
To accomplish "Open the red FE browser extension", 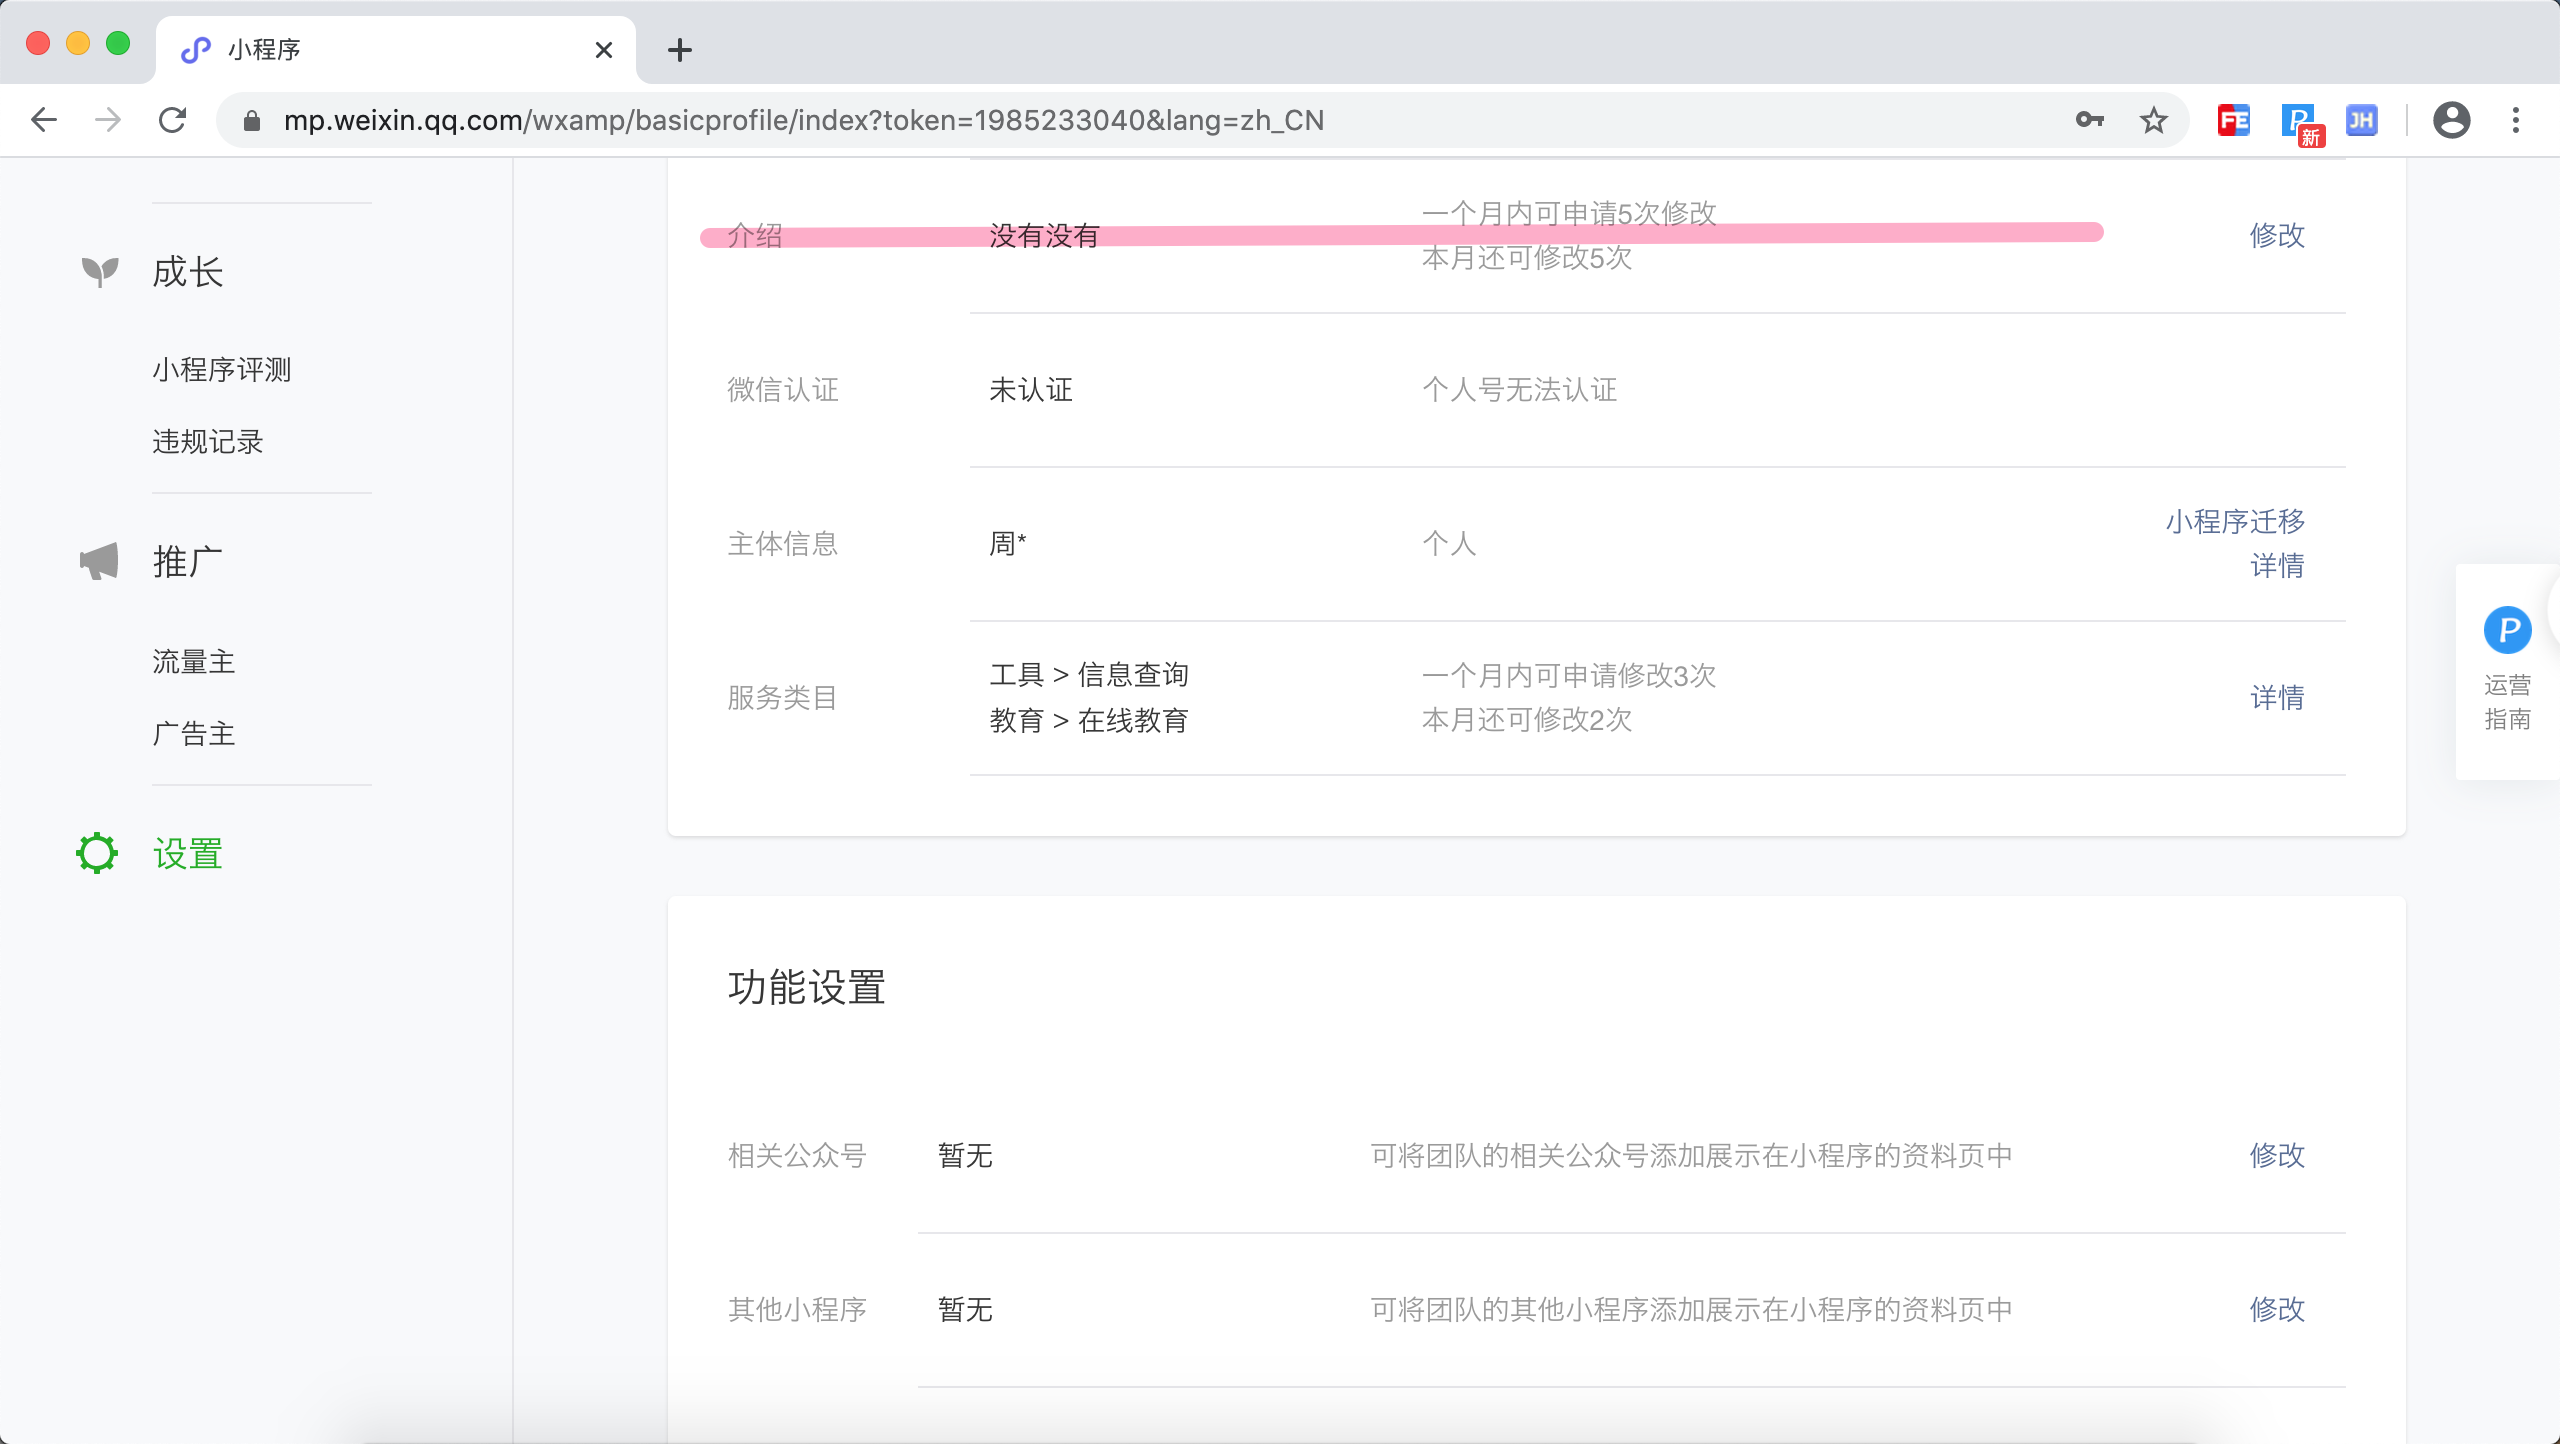I will click(2233, 121).
